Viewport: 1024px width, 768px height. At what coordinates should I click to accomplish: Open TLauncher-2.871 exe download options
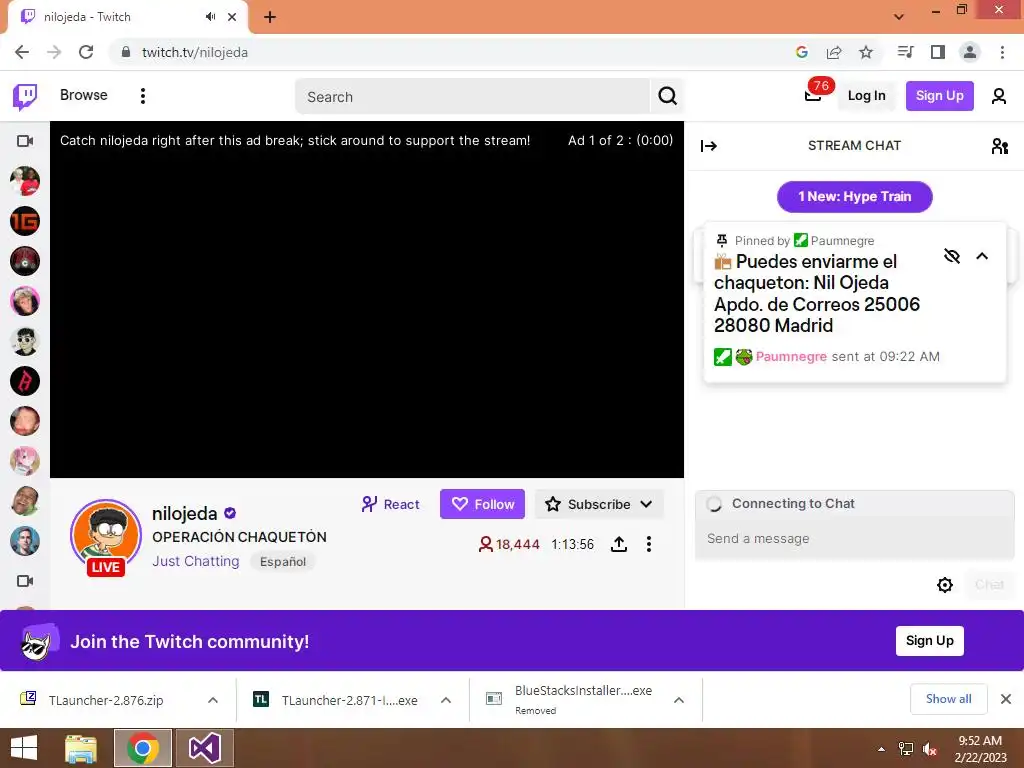pos(446,700)
